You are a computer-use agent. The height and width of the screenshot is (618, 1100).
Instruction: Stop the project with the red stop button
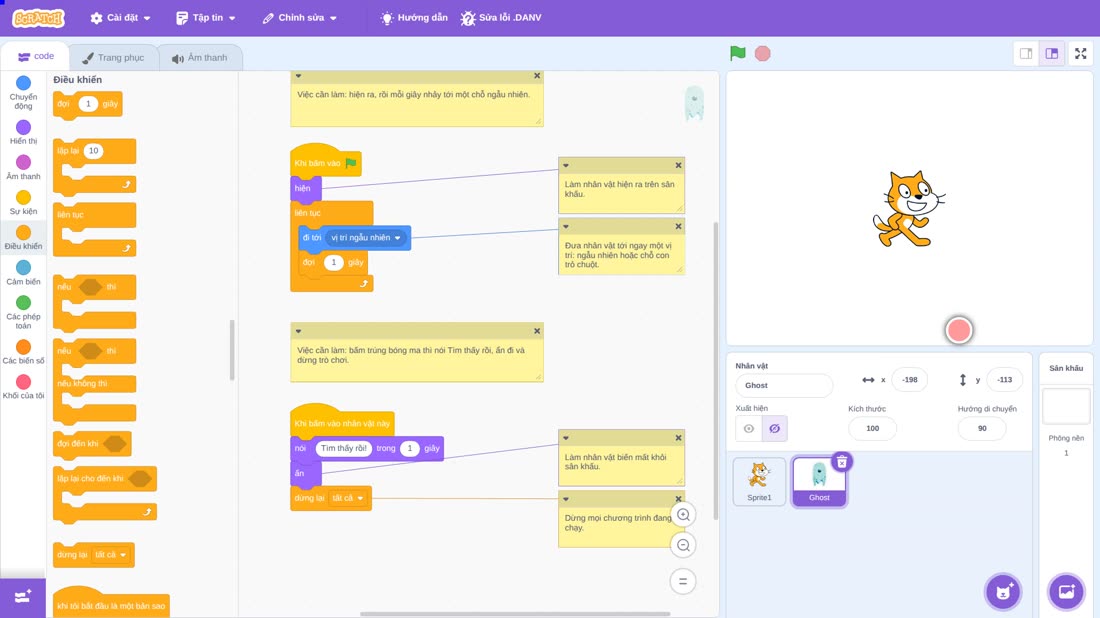pos(763,53)
